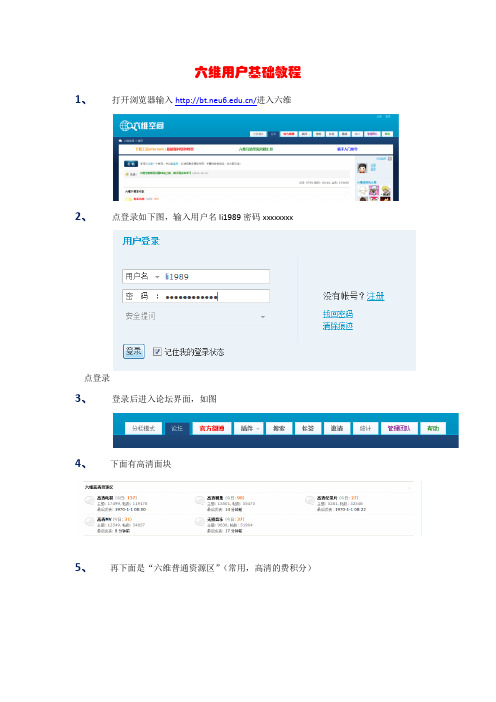Image resolution: width=496 pixels, height=702 pixels.
Task: Click in the 密码 password field
Action: pos(196,296)
